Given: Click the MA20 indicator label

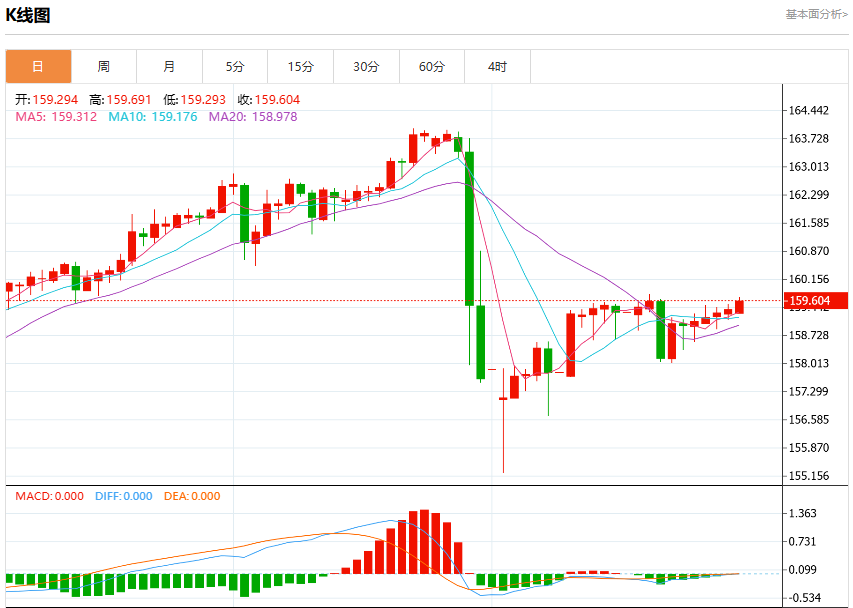Looking at the screenshot, I should [x=253, y=117].
